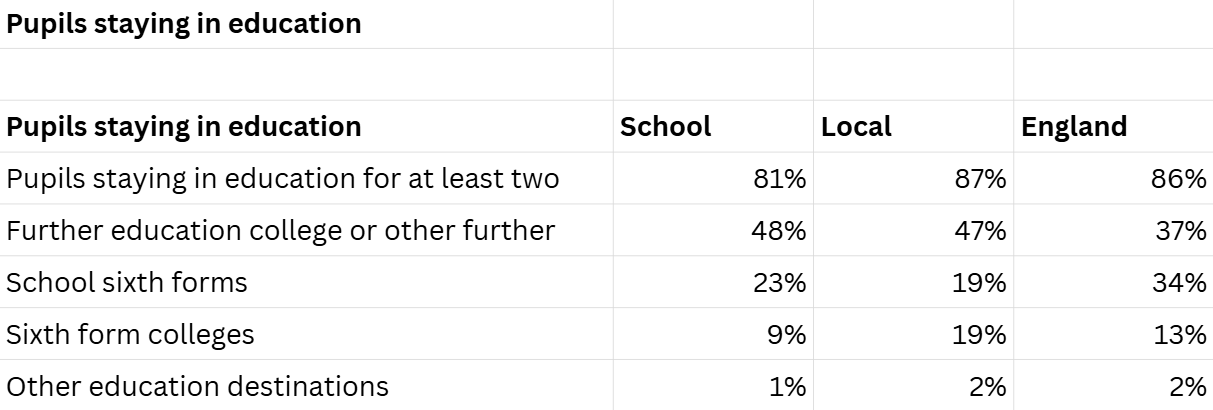
Task: Select 'Pupils staying in education for at least two' cell
Action: pos(282,179)
